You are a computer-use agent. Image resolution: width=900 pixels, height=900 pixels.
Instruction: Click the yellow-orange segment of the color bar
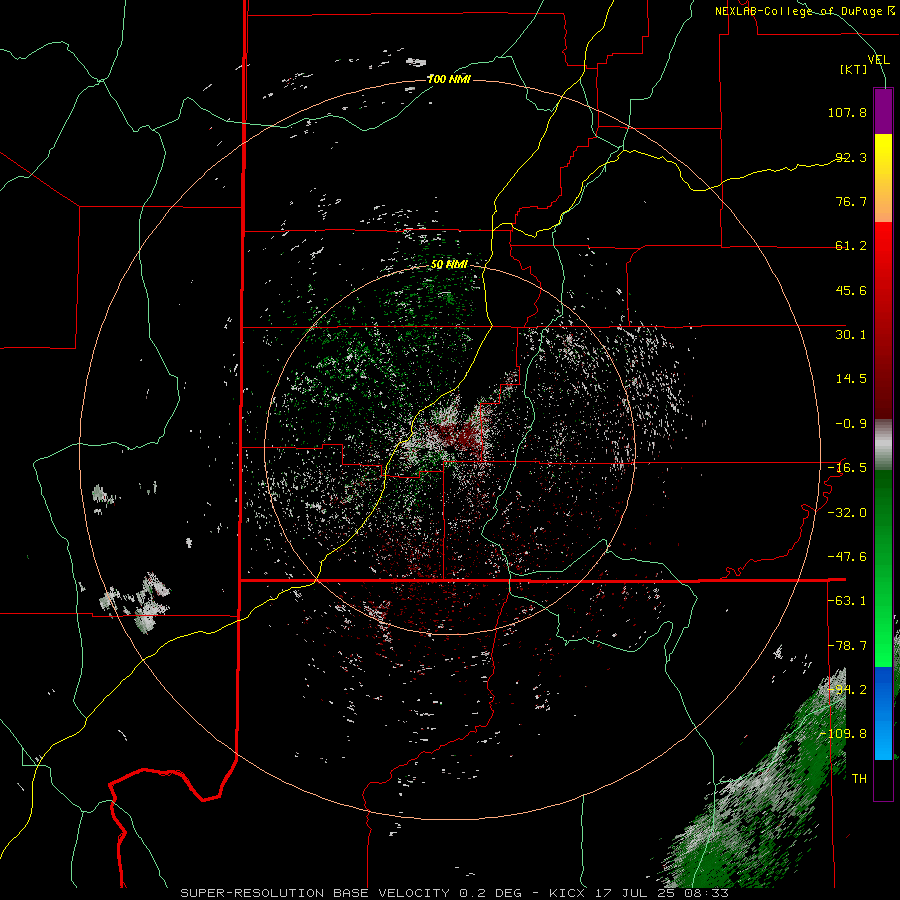(883, 178)
